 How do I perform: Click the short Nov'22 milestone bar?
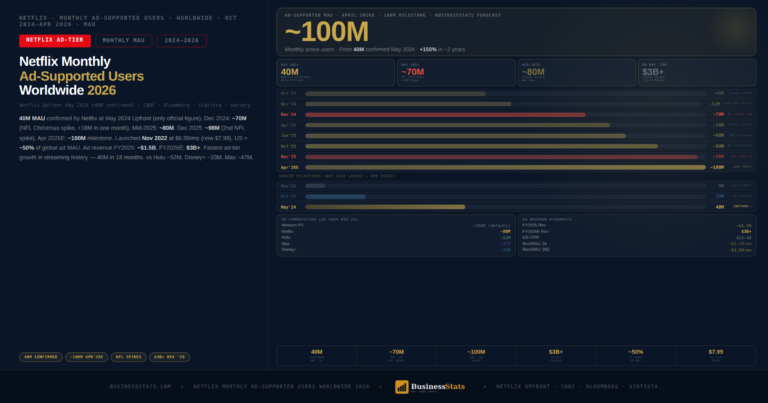pyautogui.click(x=315, y=186)
